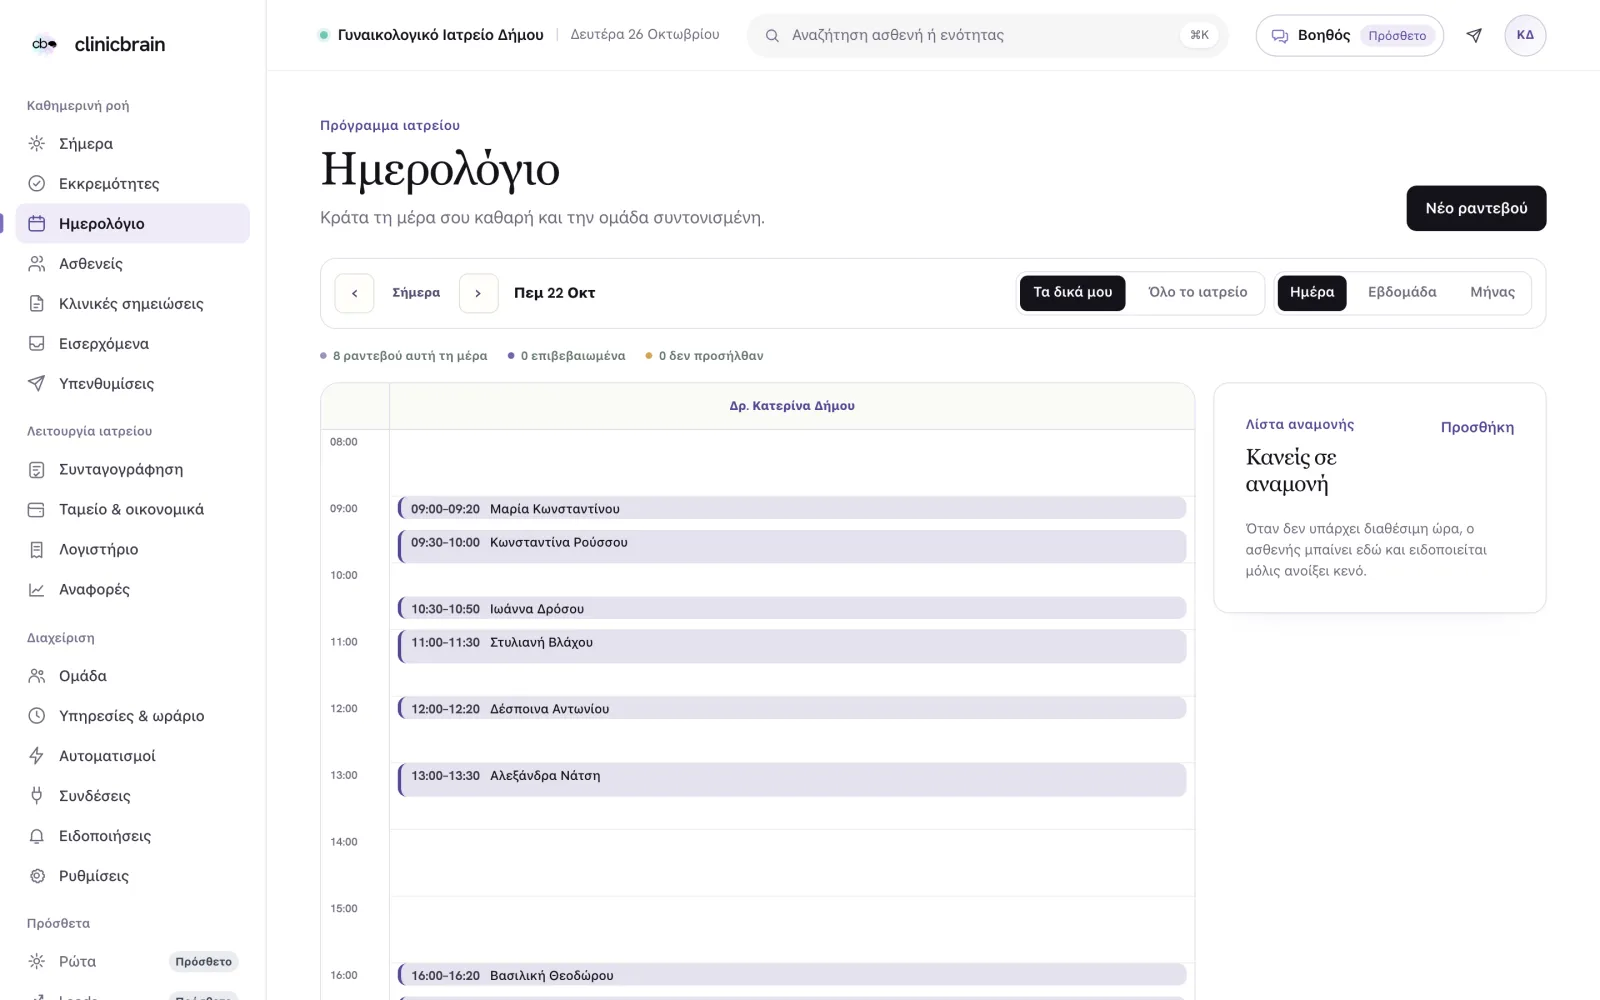Open the Ομάδα sidebar item
The image size is (1600, 1000).
[x=133, y=675]
